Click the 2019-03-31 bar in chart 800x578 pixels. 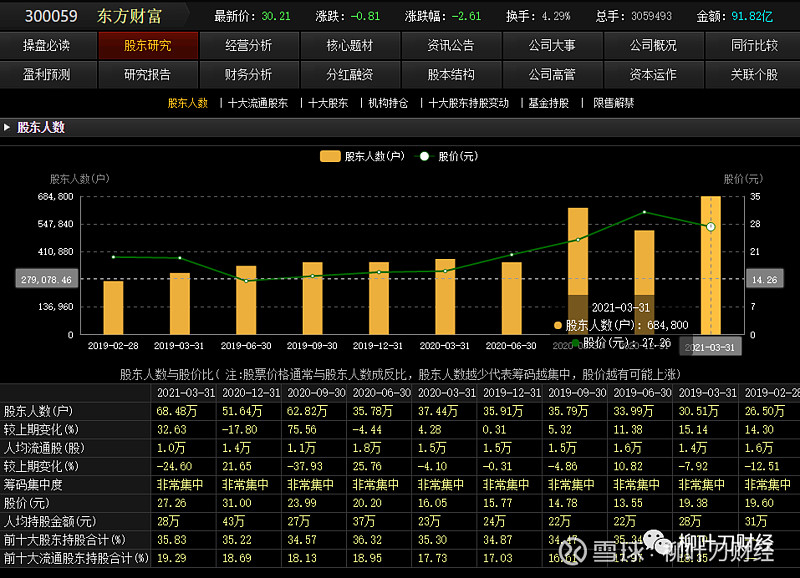pyautogui.click(x=180, y=304)
